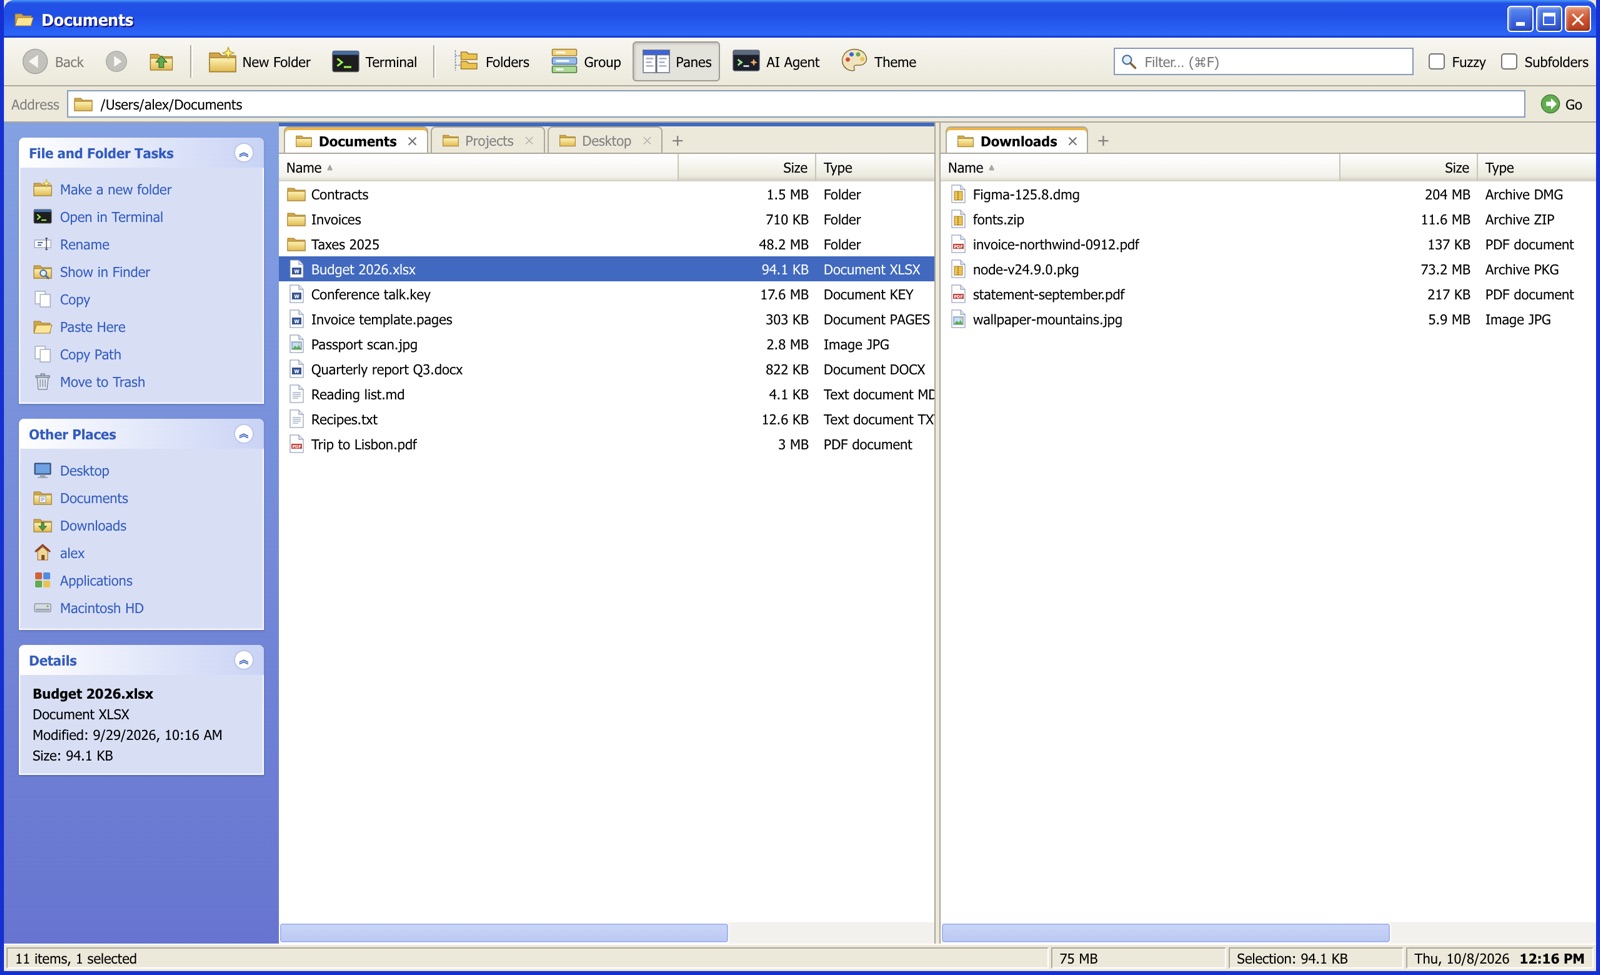Toggle the dual Panes view
This screenshot has width=1600, height=975.
[677, 62]
